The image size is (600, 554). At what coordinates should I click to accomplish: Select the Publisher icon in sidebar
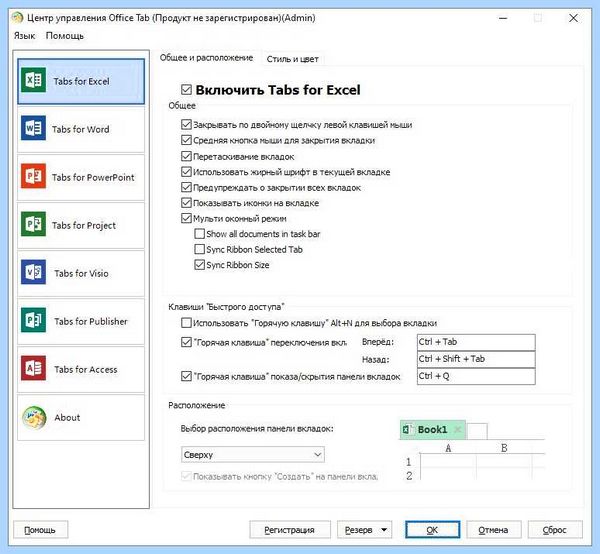click(33, 320)
